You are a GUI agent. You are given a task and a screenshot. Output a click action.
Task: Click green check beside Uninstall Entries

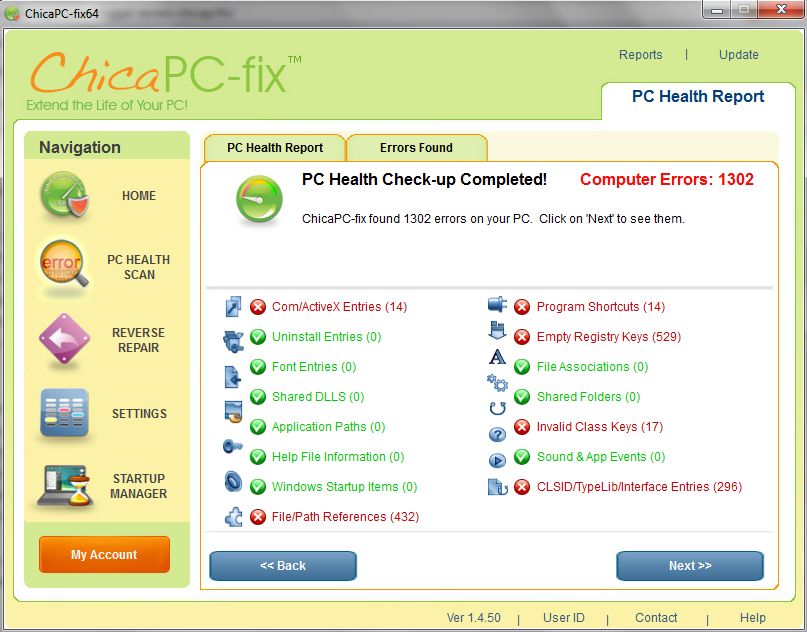click(x=258, y=337)
